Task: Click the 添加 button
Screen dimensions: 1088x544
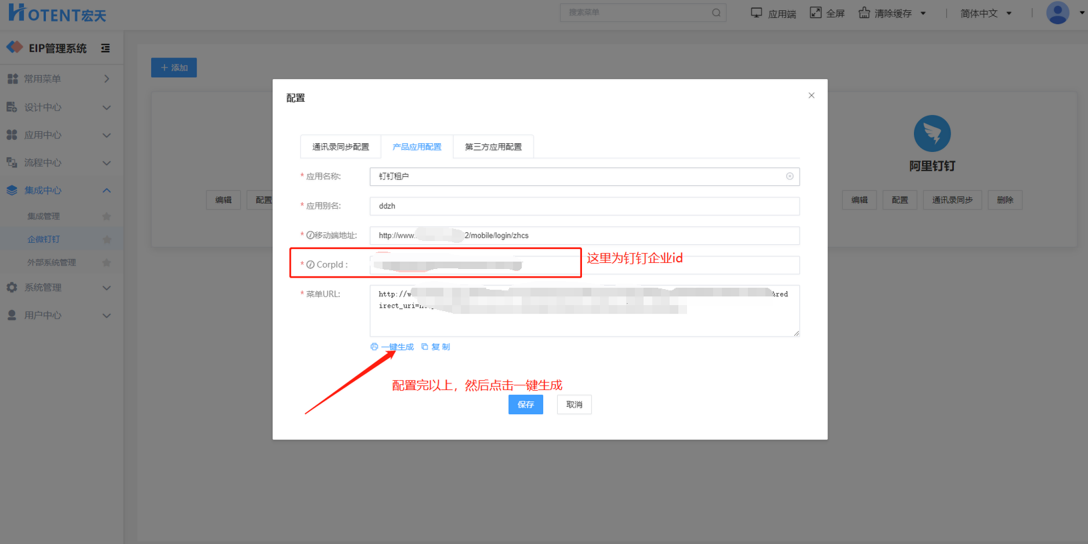Action: coord(174,67)
